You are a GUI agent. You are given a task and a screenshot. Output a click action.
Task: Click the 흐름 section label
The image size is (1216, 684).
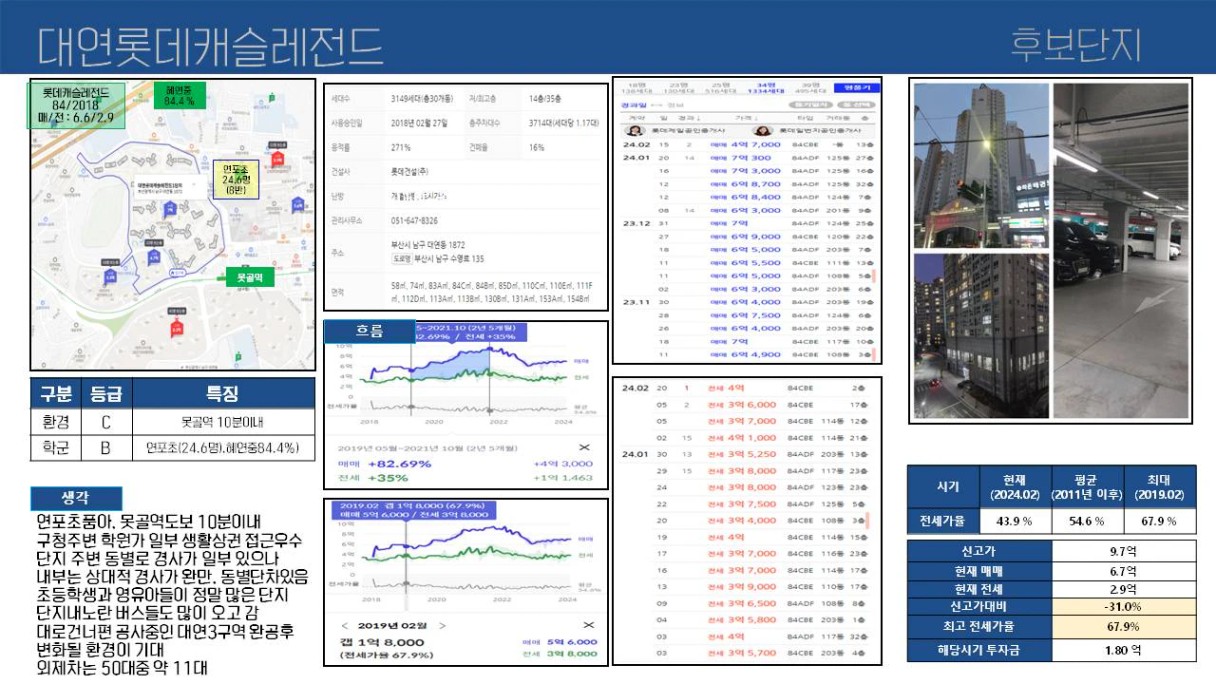click(369, 331)
